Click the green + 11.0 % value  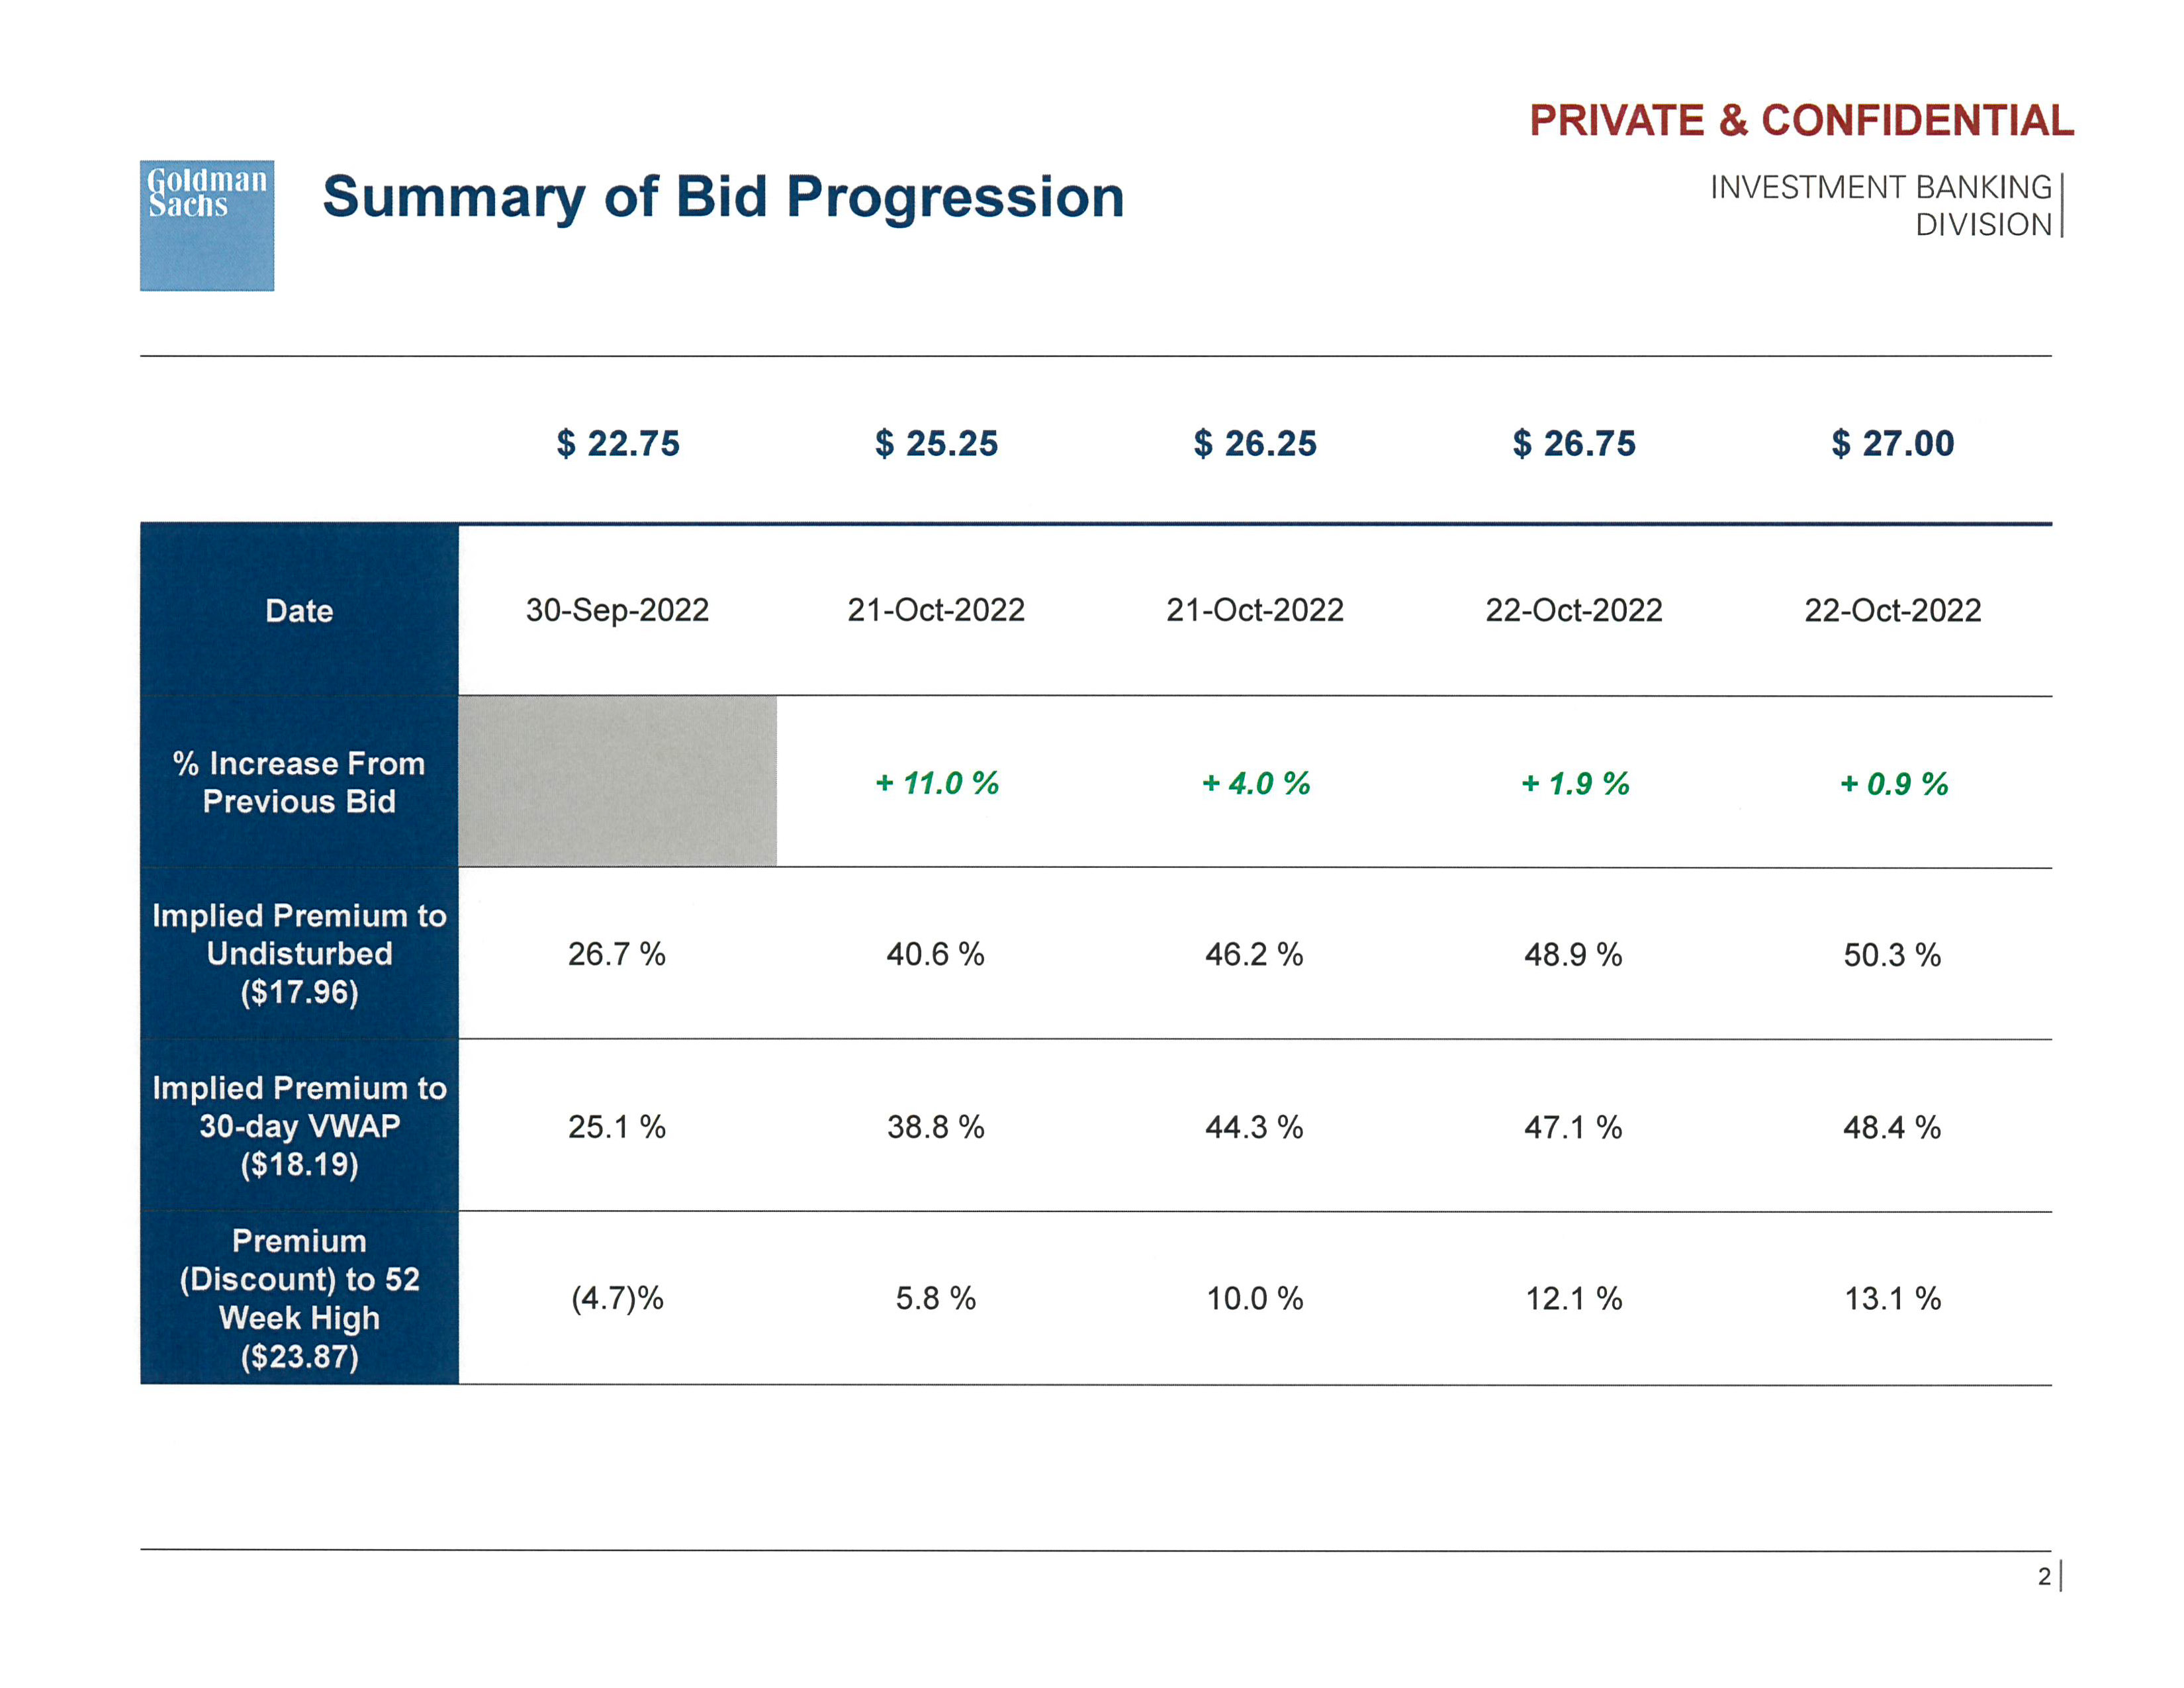click(x=937, y=783)
